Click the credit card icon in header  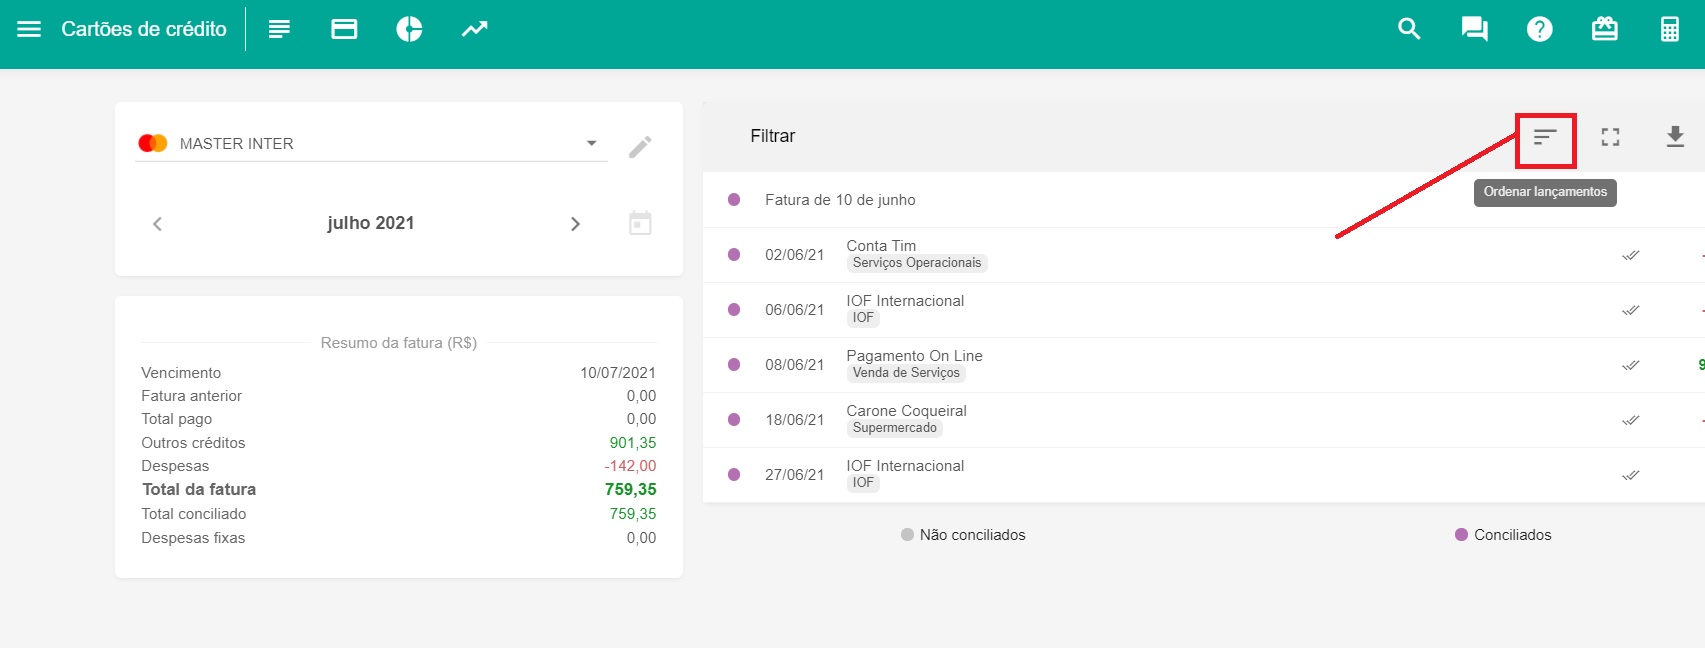pos(344,29)
